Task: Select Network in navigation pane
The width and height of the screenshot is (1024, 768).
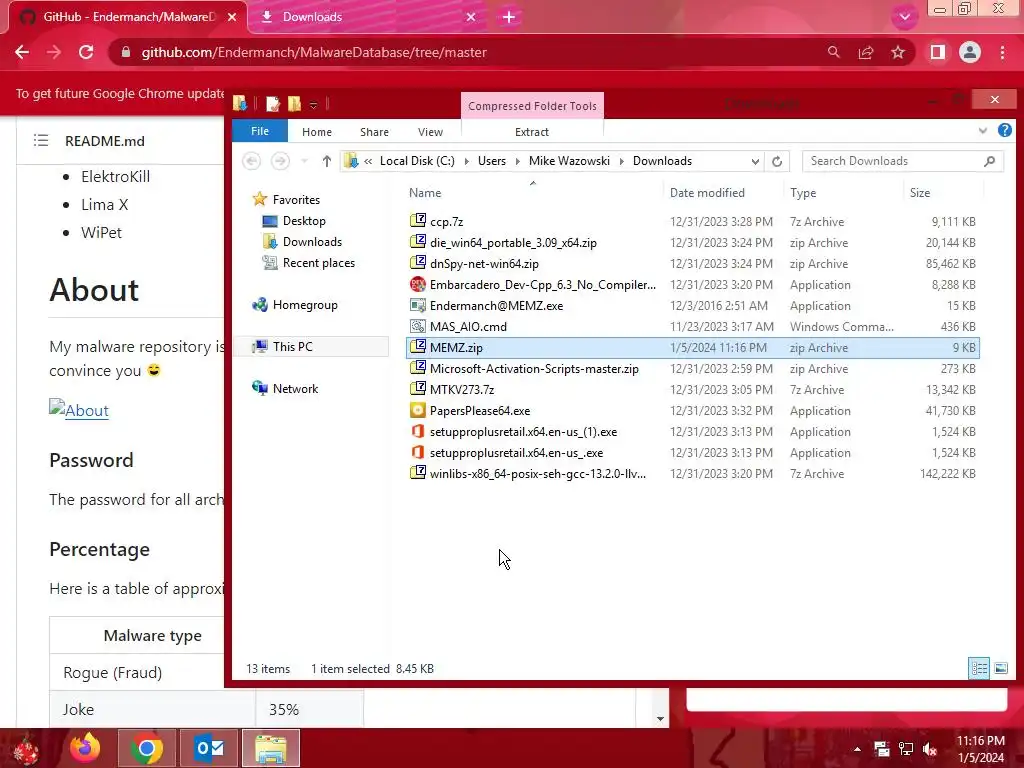Action: (x=295, y=389)
